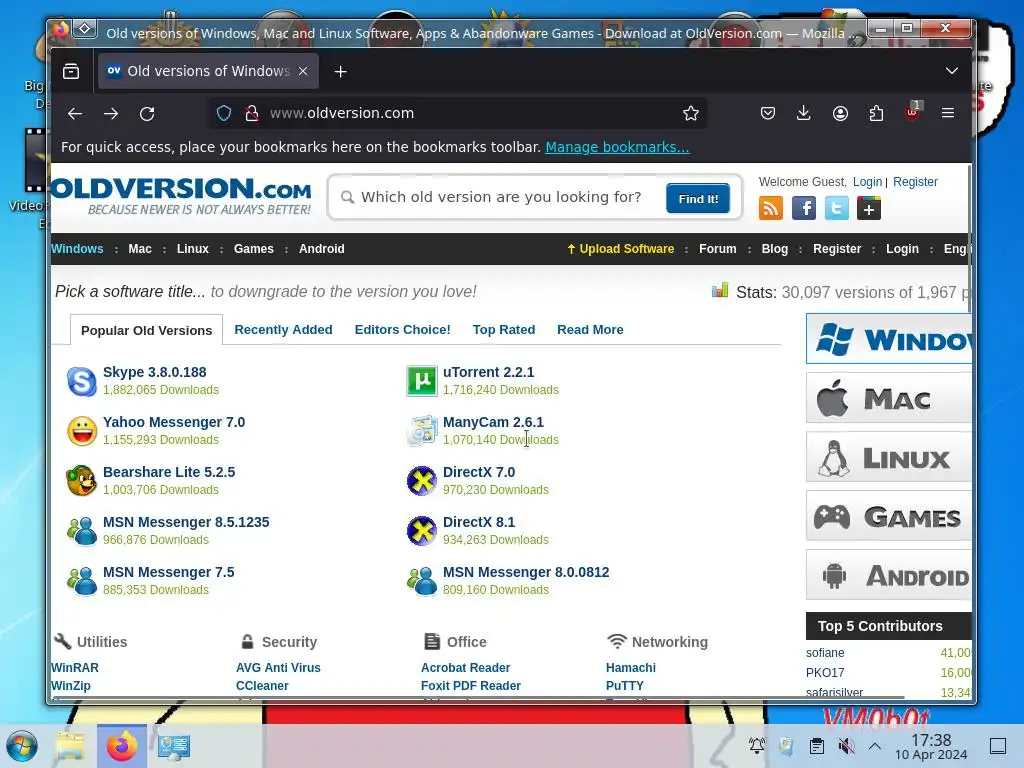Click the Firefox forward arrow
Image resolution: width=1024 pixels, height=768 pixels.
click(111, 114)
